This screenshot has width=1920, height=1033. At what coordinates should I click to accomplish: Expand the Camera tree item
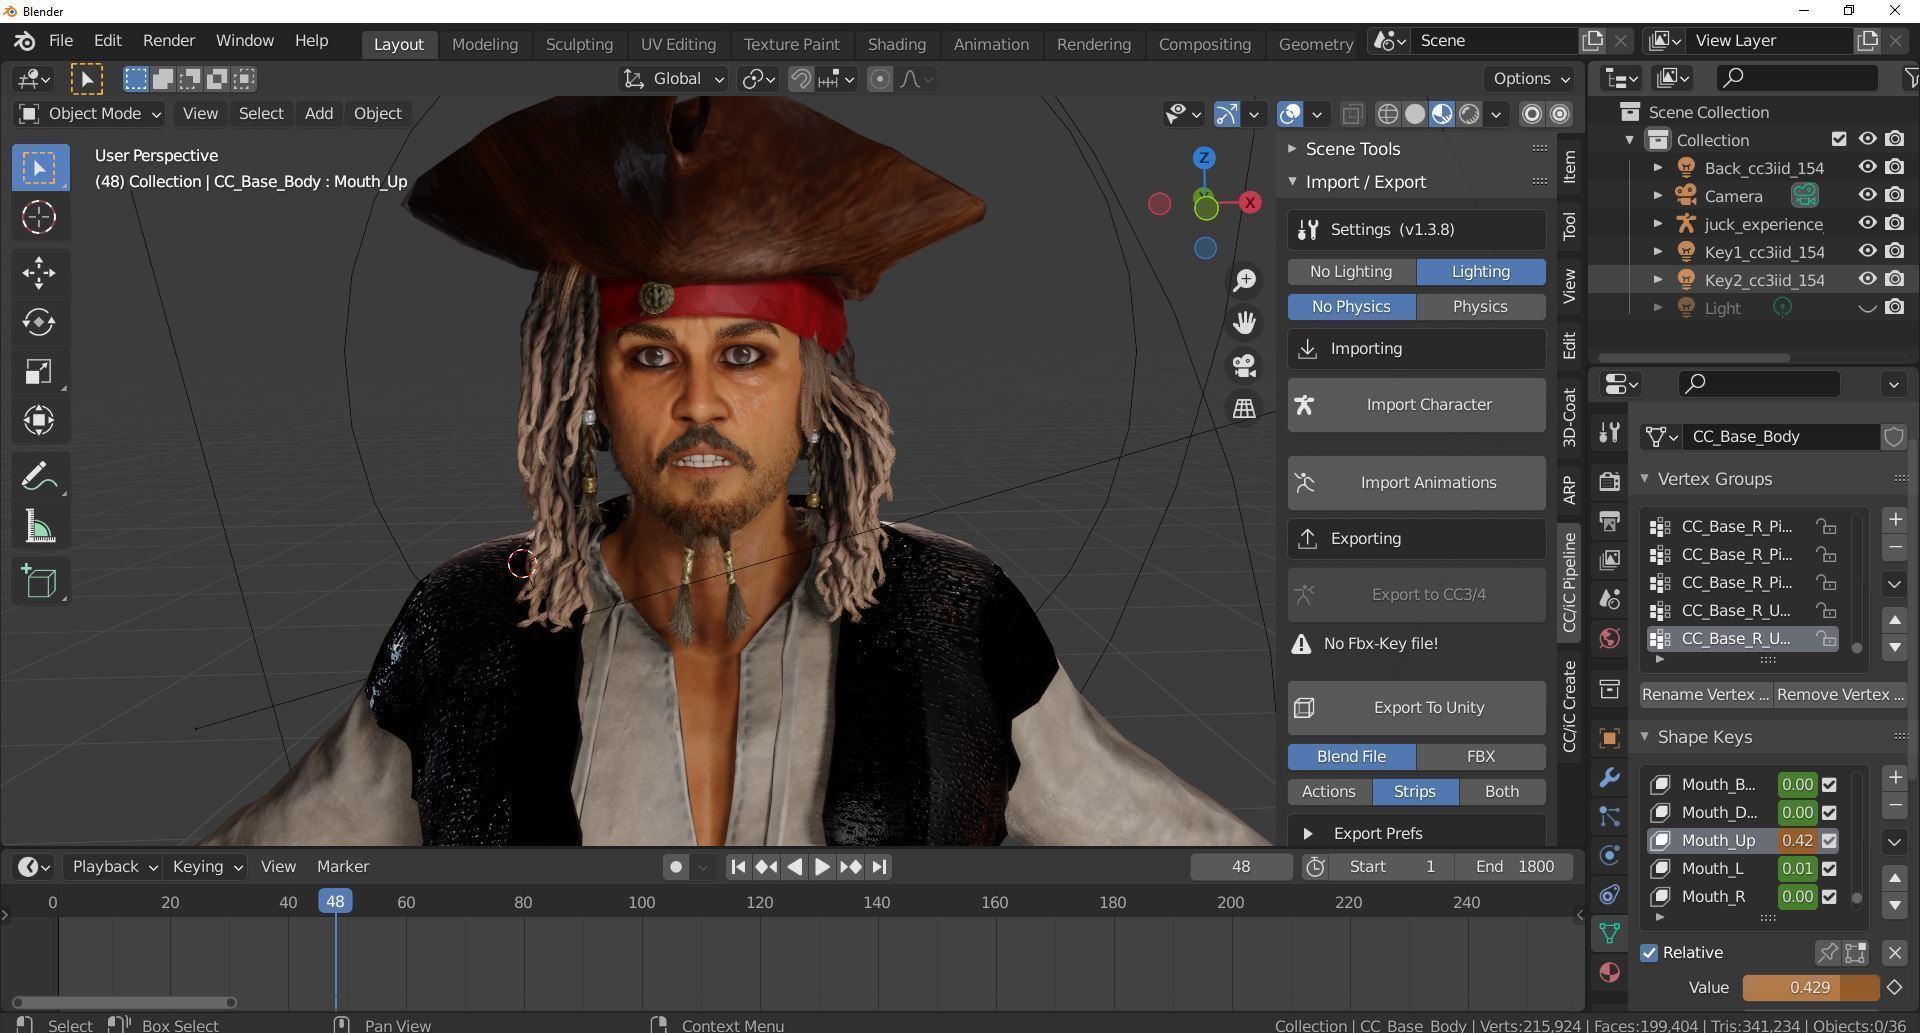point(1657,196)
